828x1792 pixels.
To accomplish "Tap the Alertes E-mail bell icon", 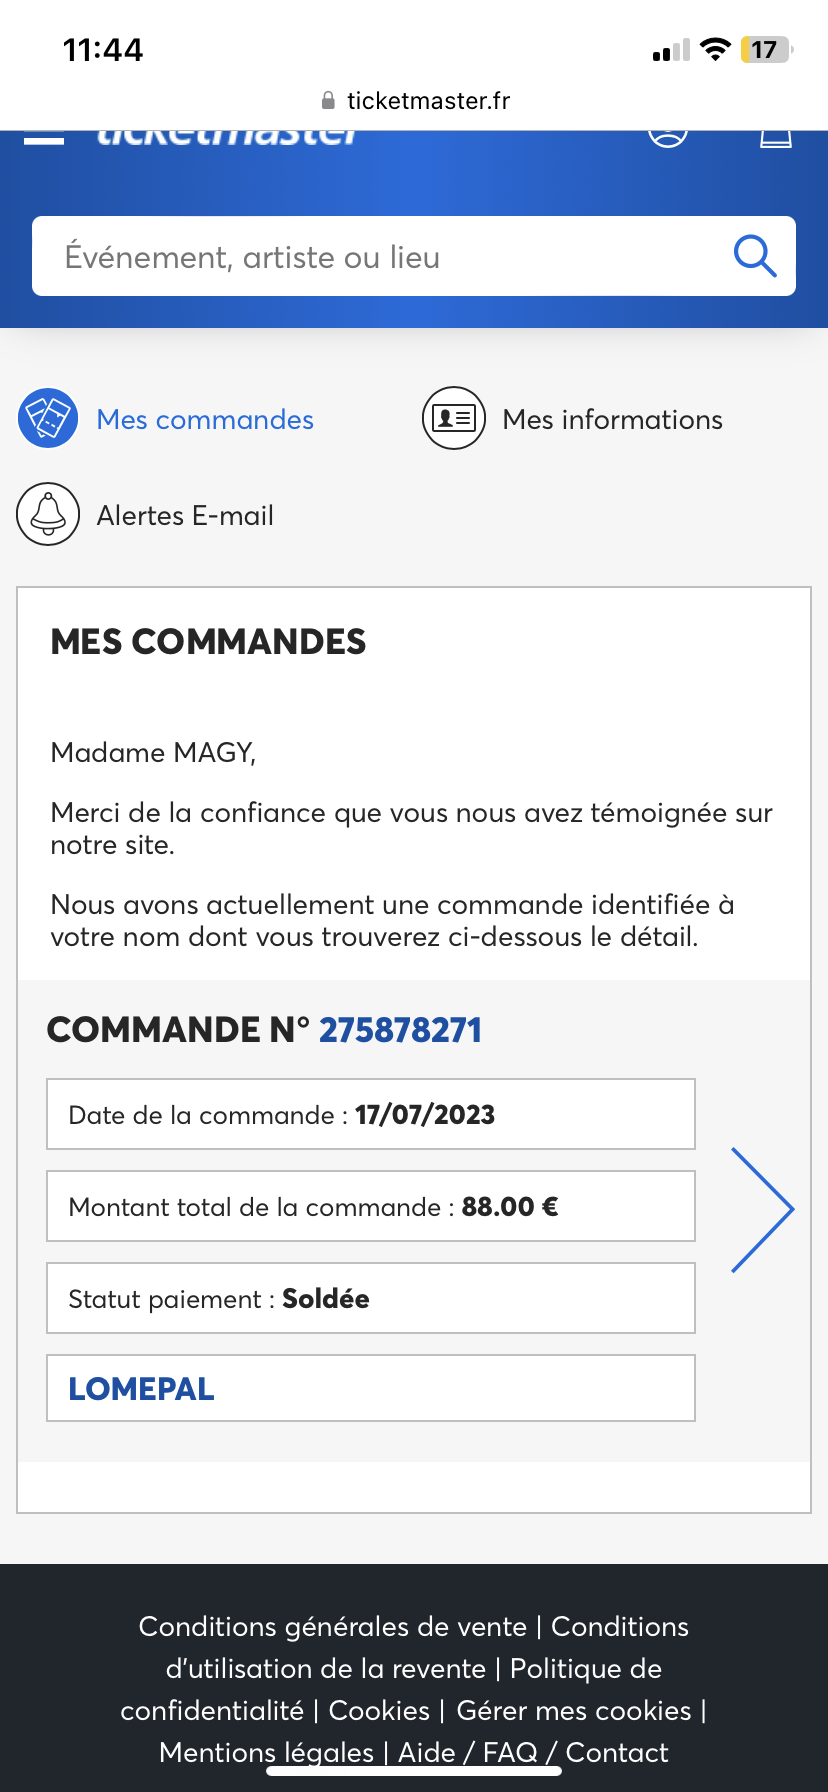I will point(48,514).
